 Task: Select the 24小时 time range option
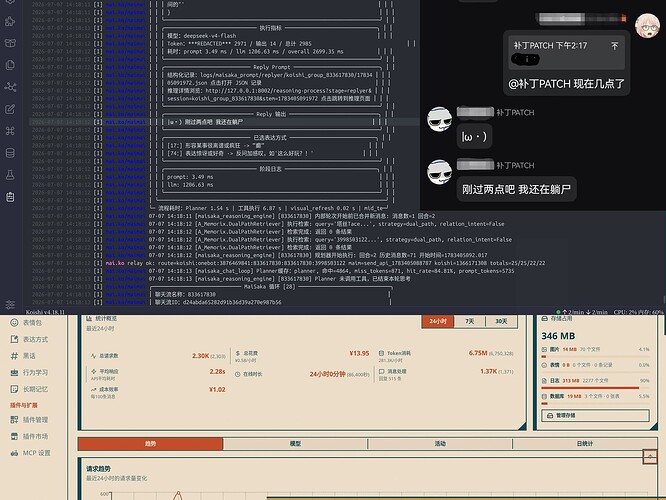click(437, 321)
